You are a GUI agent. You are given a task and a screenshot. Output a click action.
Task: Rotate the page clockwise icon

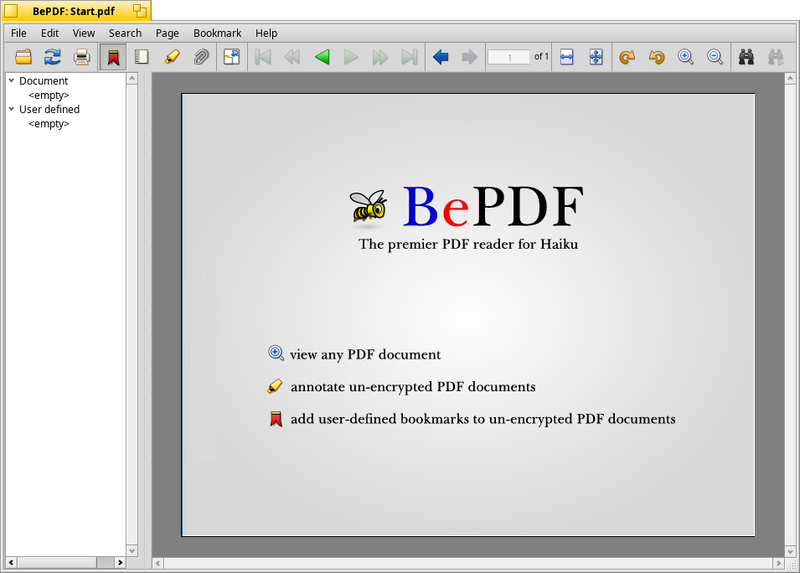(627, 57)
